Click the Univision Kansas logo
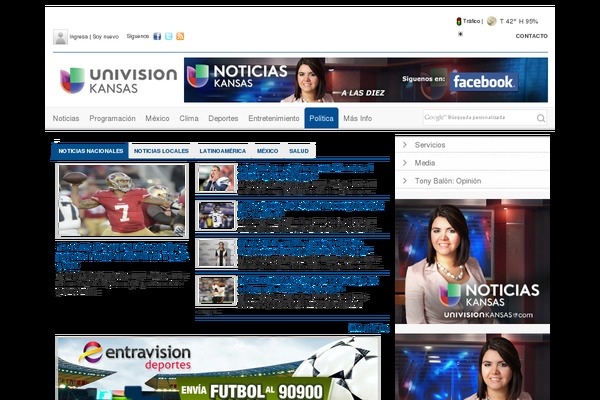600x400 pixels. [x=118, y=80]
